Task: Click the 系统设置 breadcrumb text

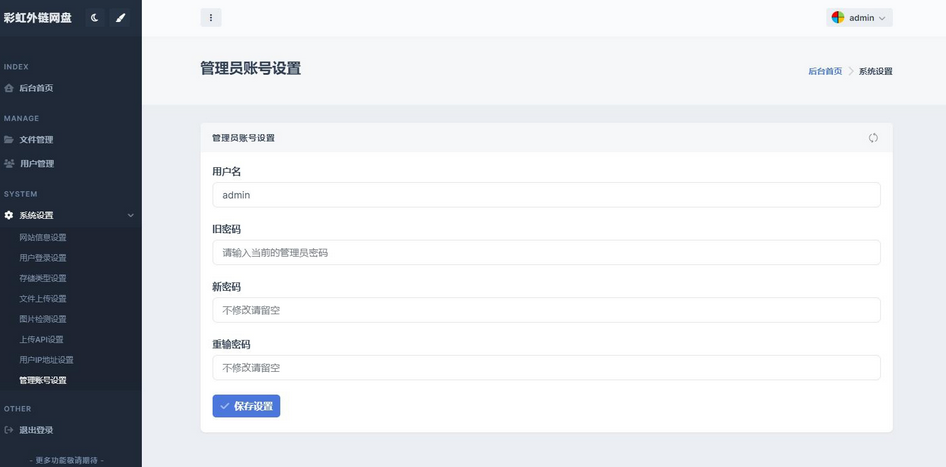Action: click(x=875, y=71)
